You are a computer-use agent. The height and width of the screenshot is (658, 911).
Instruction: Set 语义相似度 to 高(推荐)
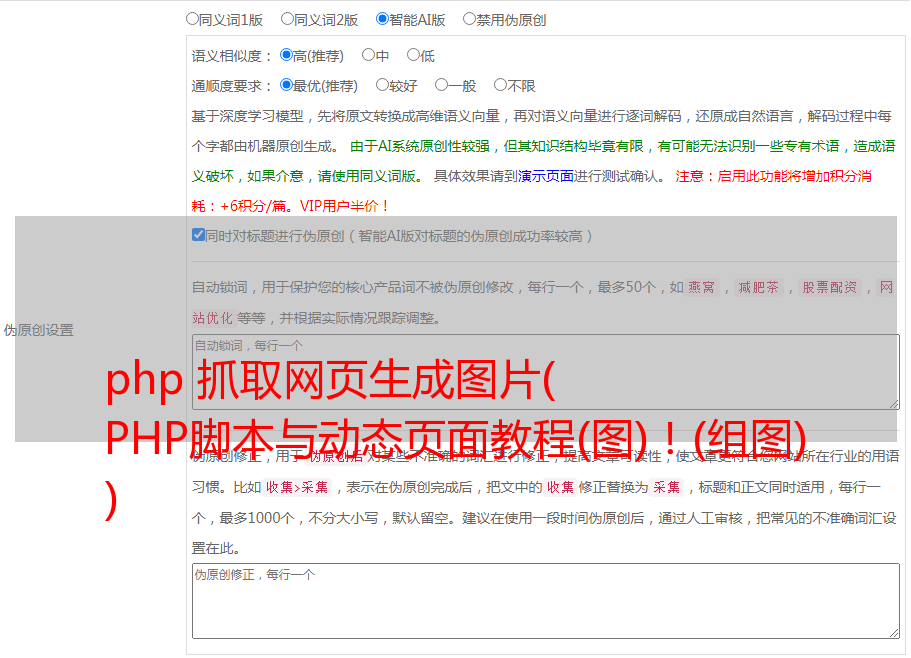coord(286,56)
